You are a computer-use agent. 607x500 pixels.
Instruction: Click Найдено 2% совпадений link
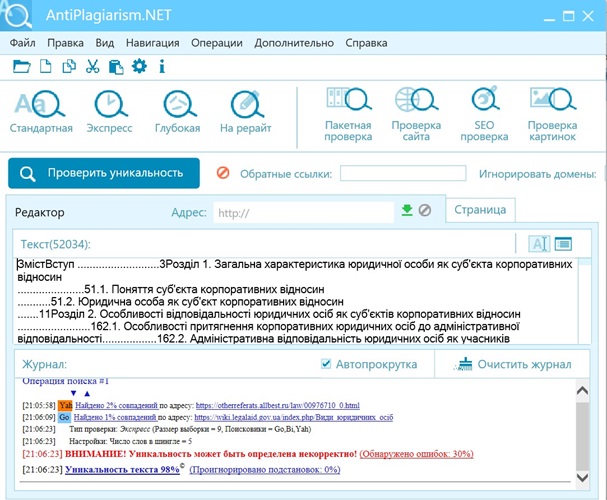point(117,406)
